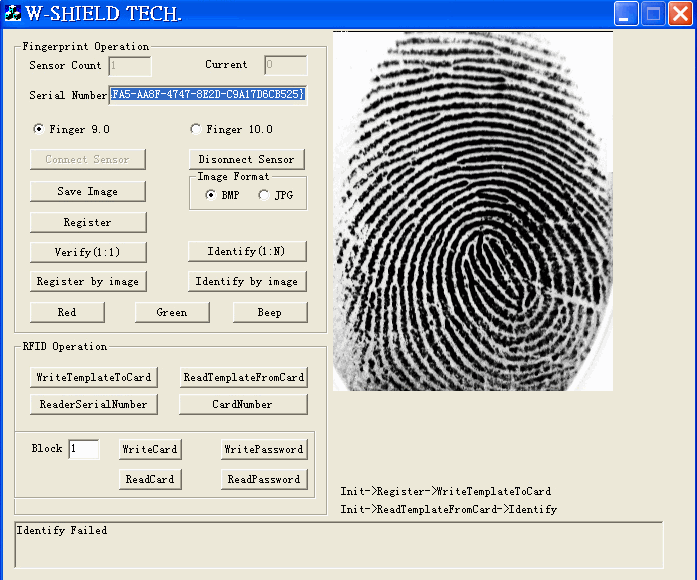Maximize the W-SHIELD TECH window
The height and width of the screenshot is (580, 697).
653,13
